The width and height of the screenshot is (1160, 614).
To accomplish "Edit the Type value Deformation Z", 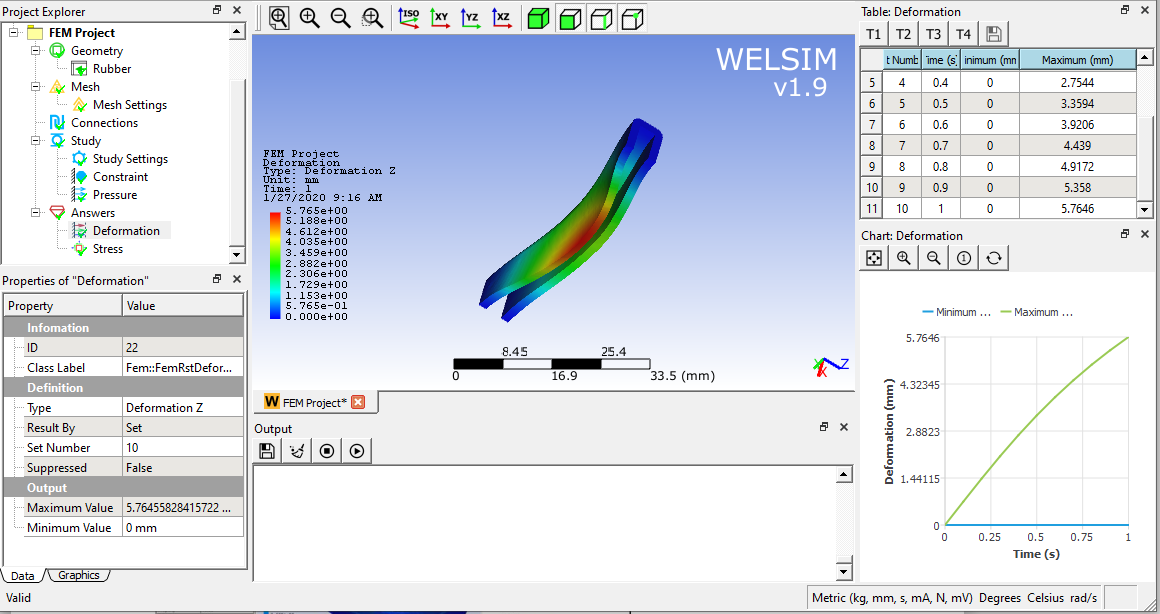I will (183, 408).
